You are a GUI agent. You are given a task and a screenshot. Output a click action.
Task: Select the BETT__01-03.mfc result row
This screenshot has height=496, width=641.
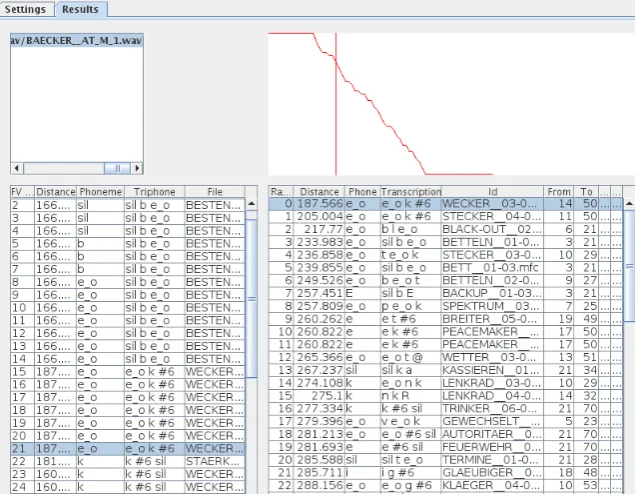pyautogui.click(x=446, y=267)
